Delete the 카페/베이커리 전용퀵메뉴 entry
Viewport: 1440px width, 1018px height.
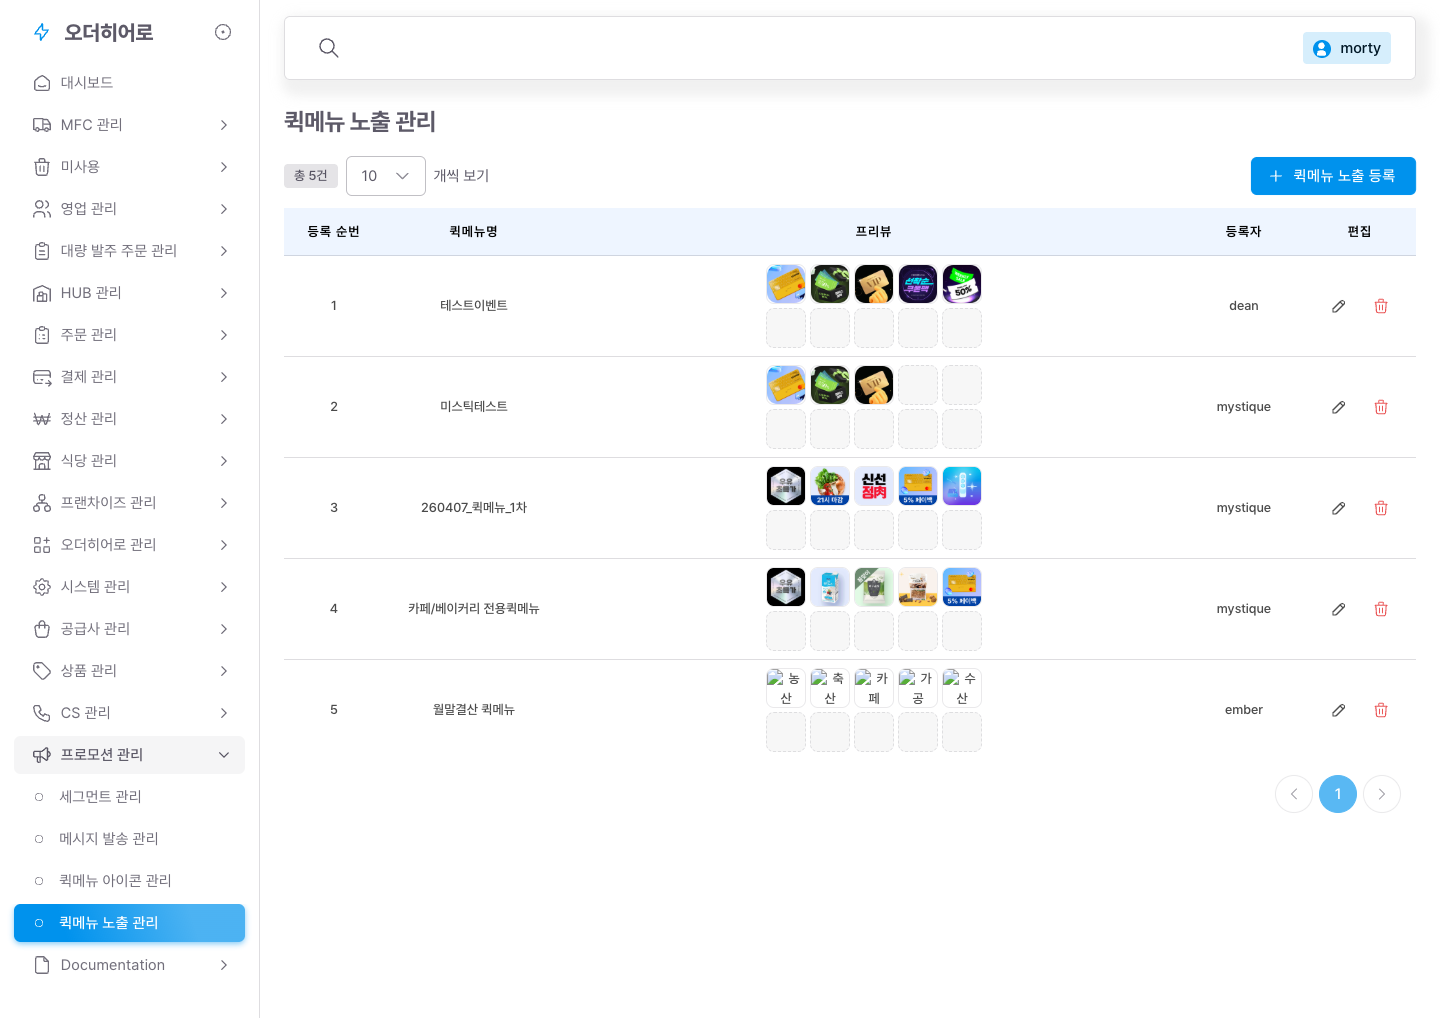click(1381, 609)
